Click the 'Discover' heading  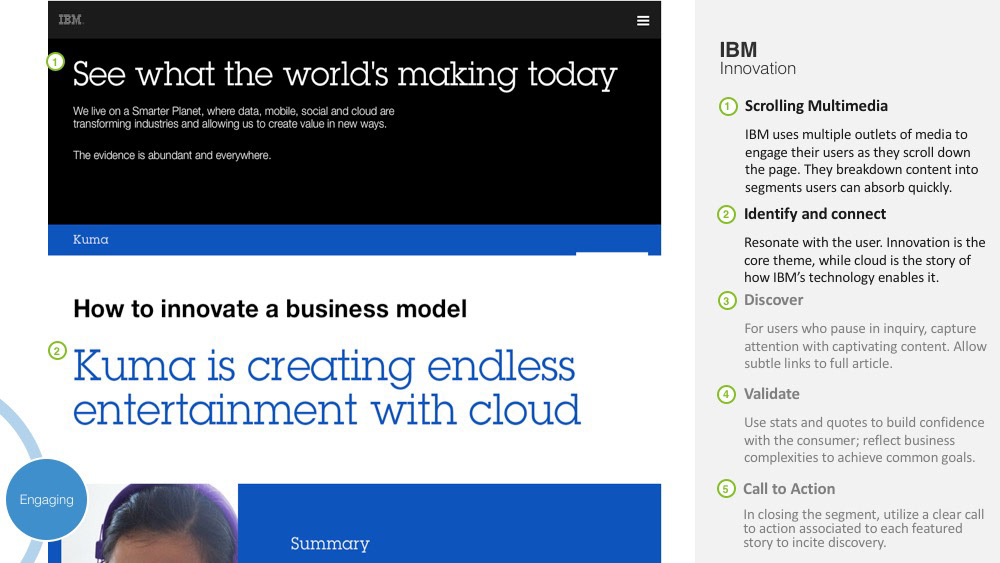pyautogui.click(x=773, y=300)
